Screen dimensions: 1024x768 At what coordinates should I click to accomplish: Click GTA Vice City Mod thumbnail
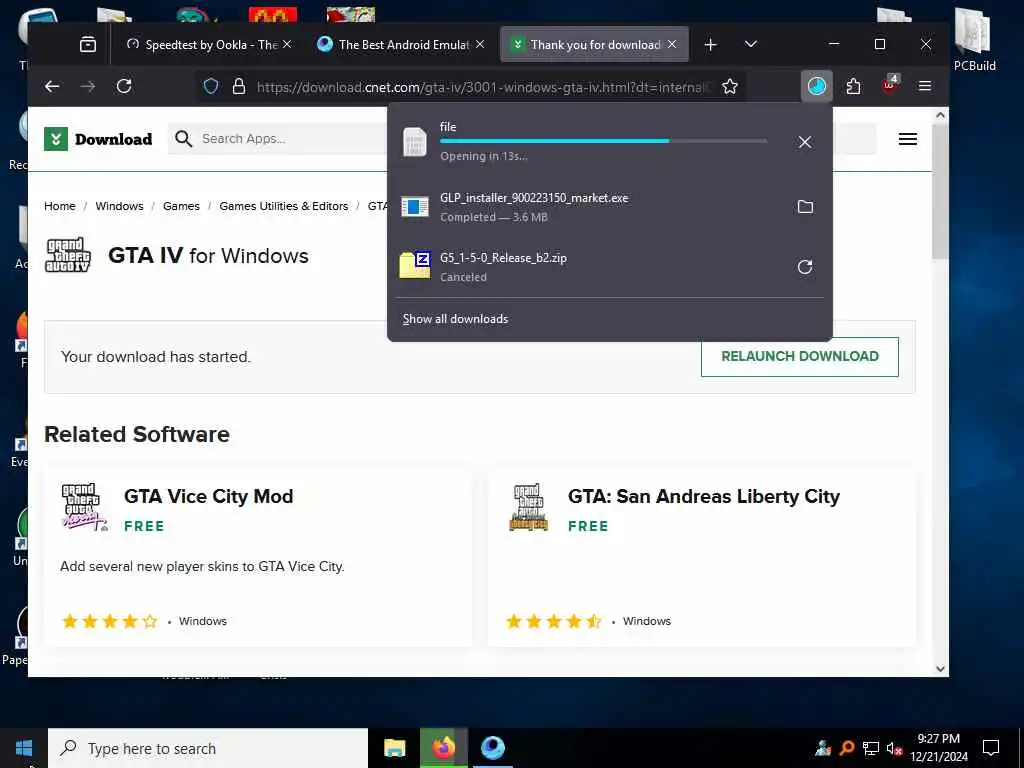(84, 507)
